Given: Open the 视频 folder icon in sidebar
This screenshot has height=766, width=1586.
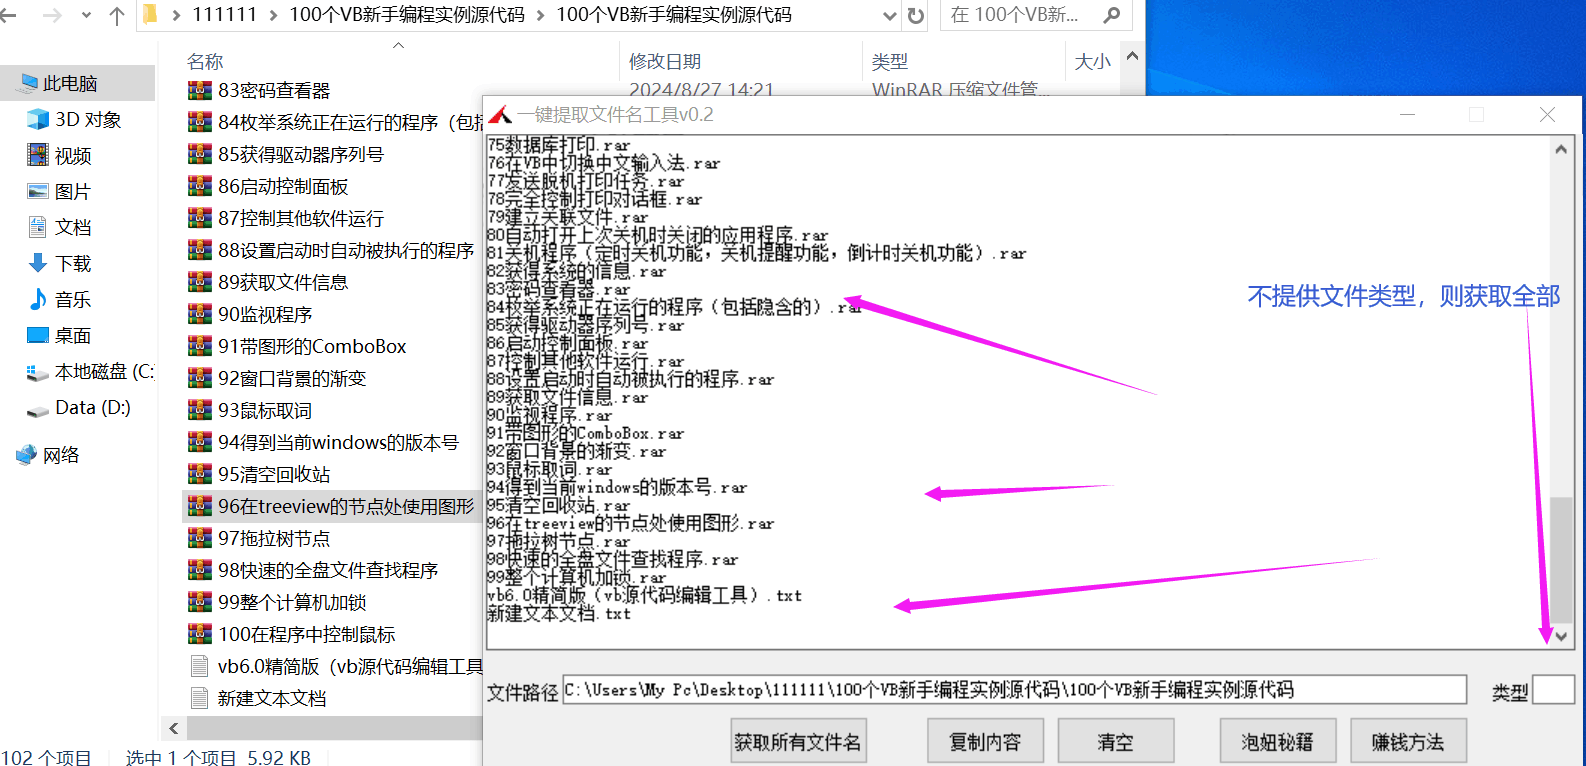Looking at the screenshot, I should (x=38, y=155).
